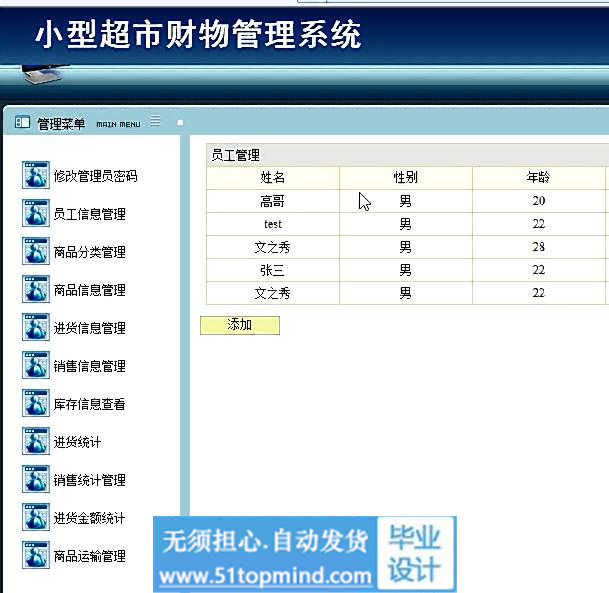Select the name cell 高哥
Image resolution: width=609 pixels, height=593 pixels.
pos(273,201)
